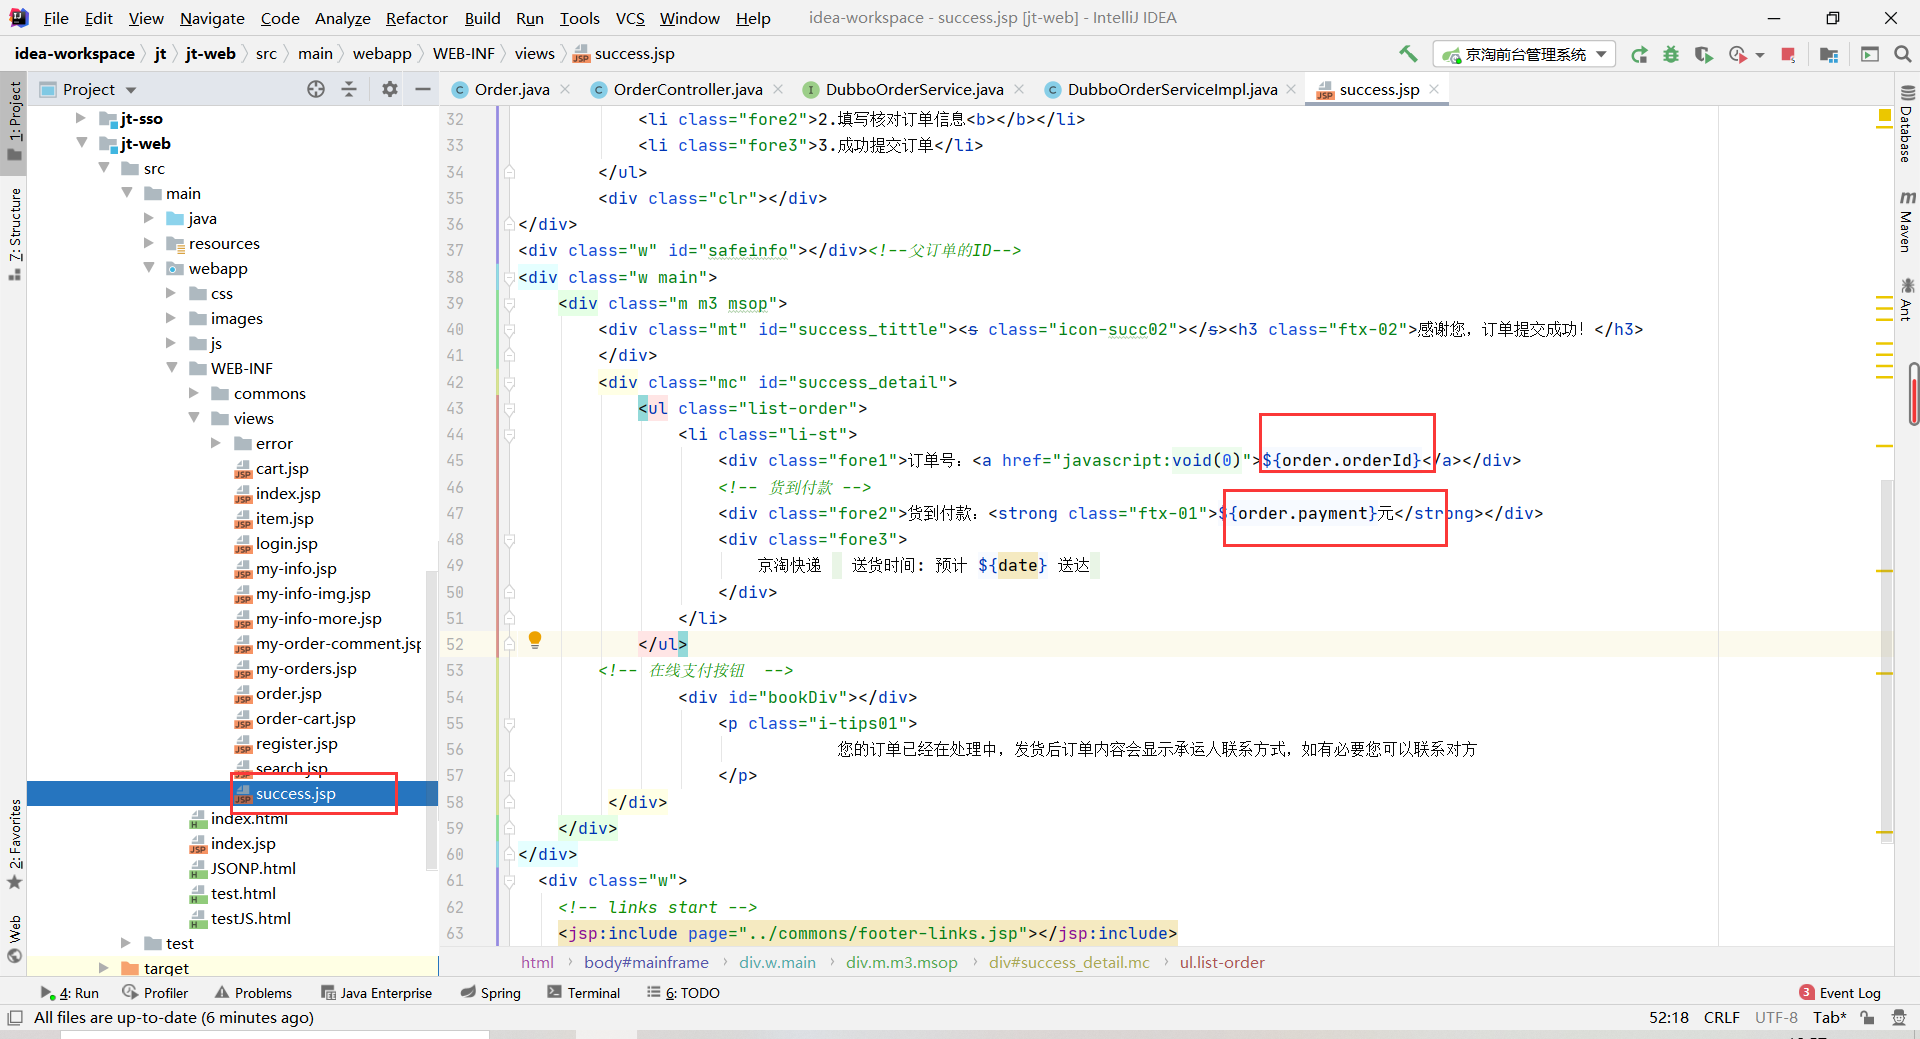Open the File menu
1920x1039 pixels.
click(56, 18)
